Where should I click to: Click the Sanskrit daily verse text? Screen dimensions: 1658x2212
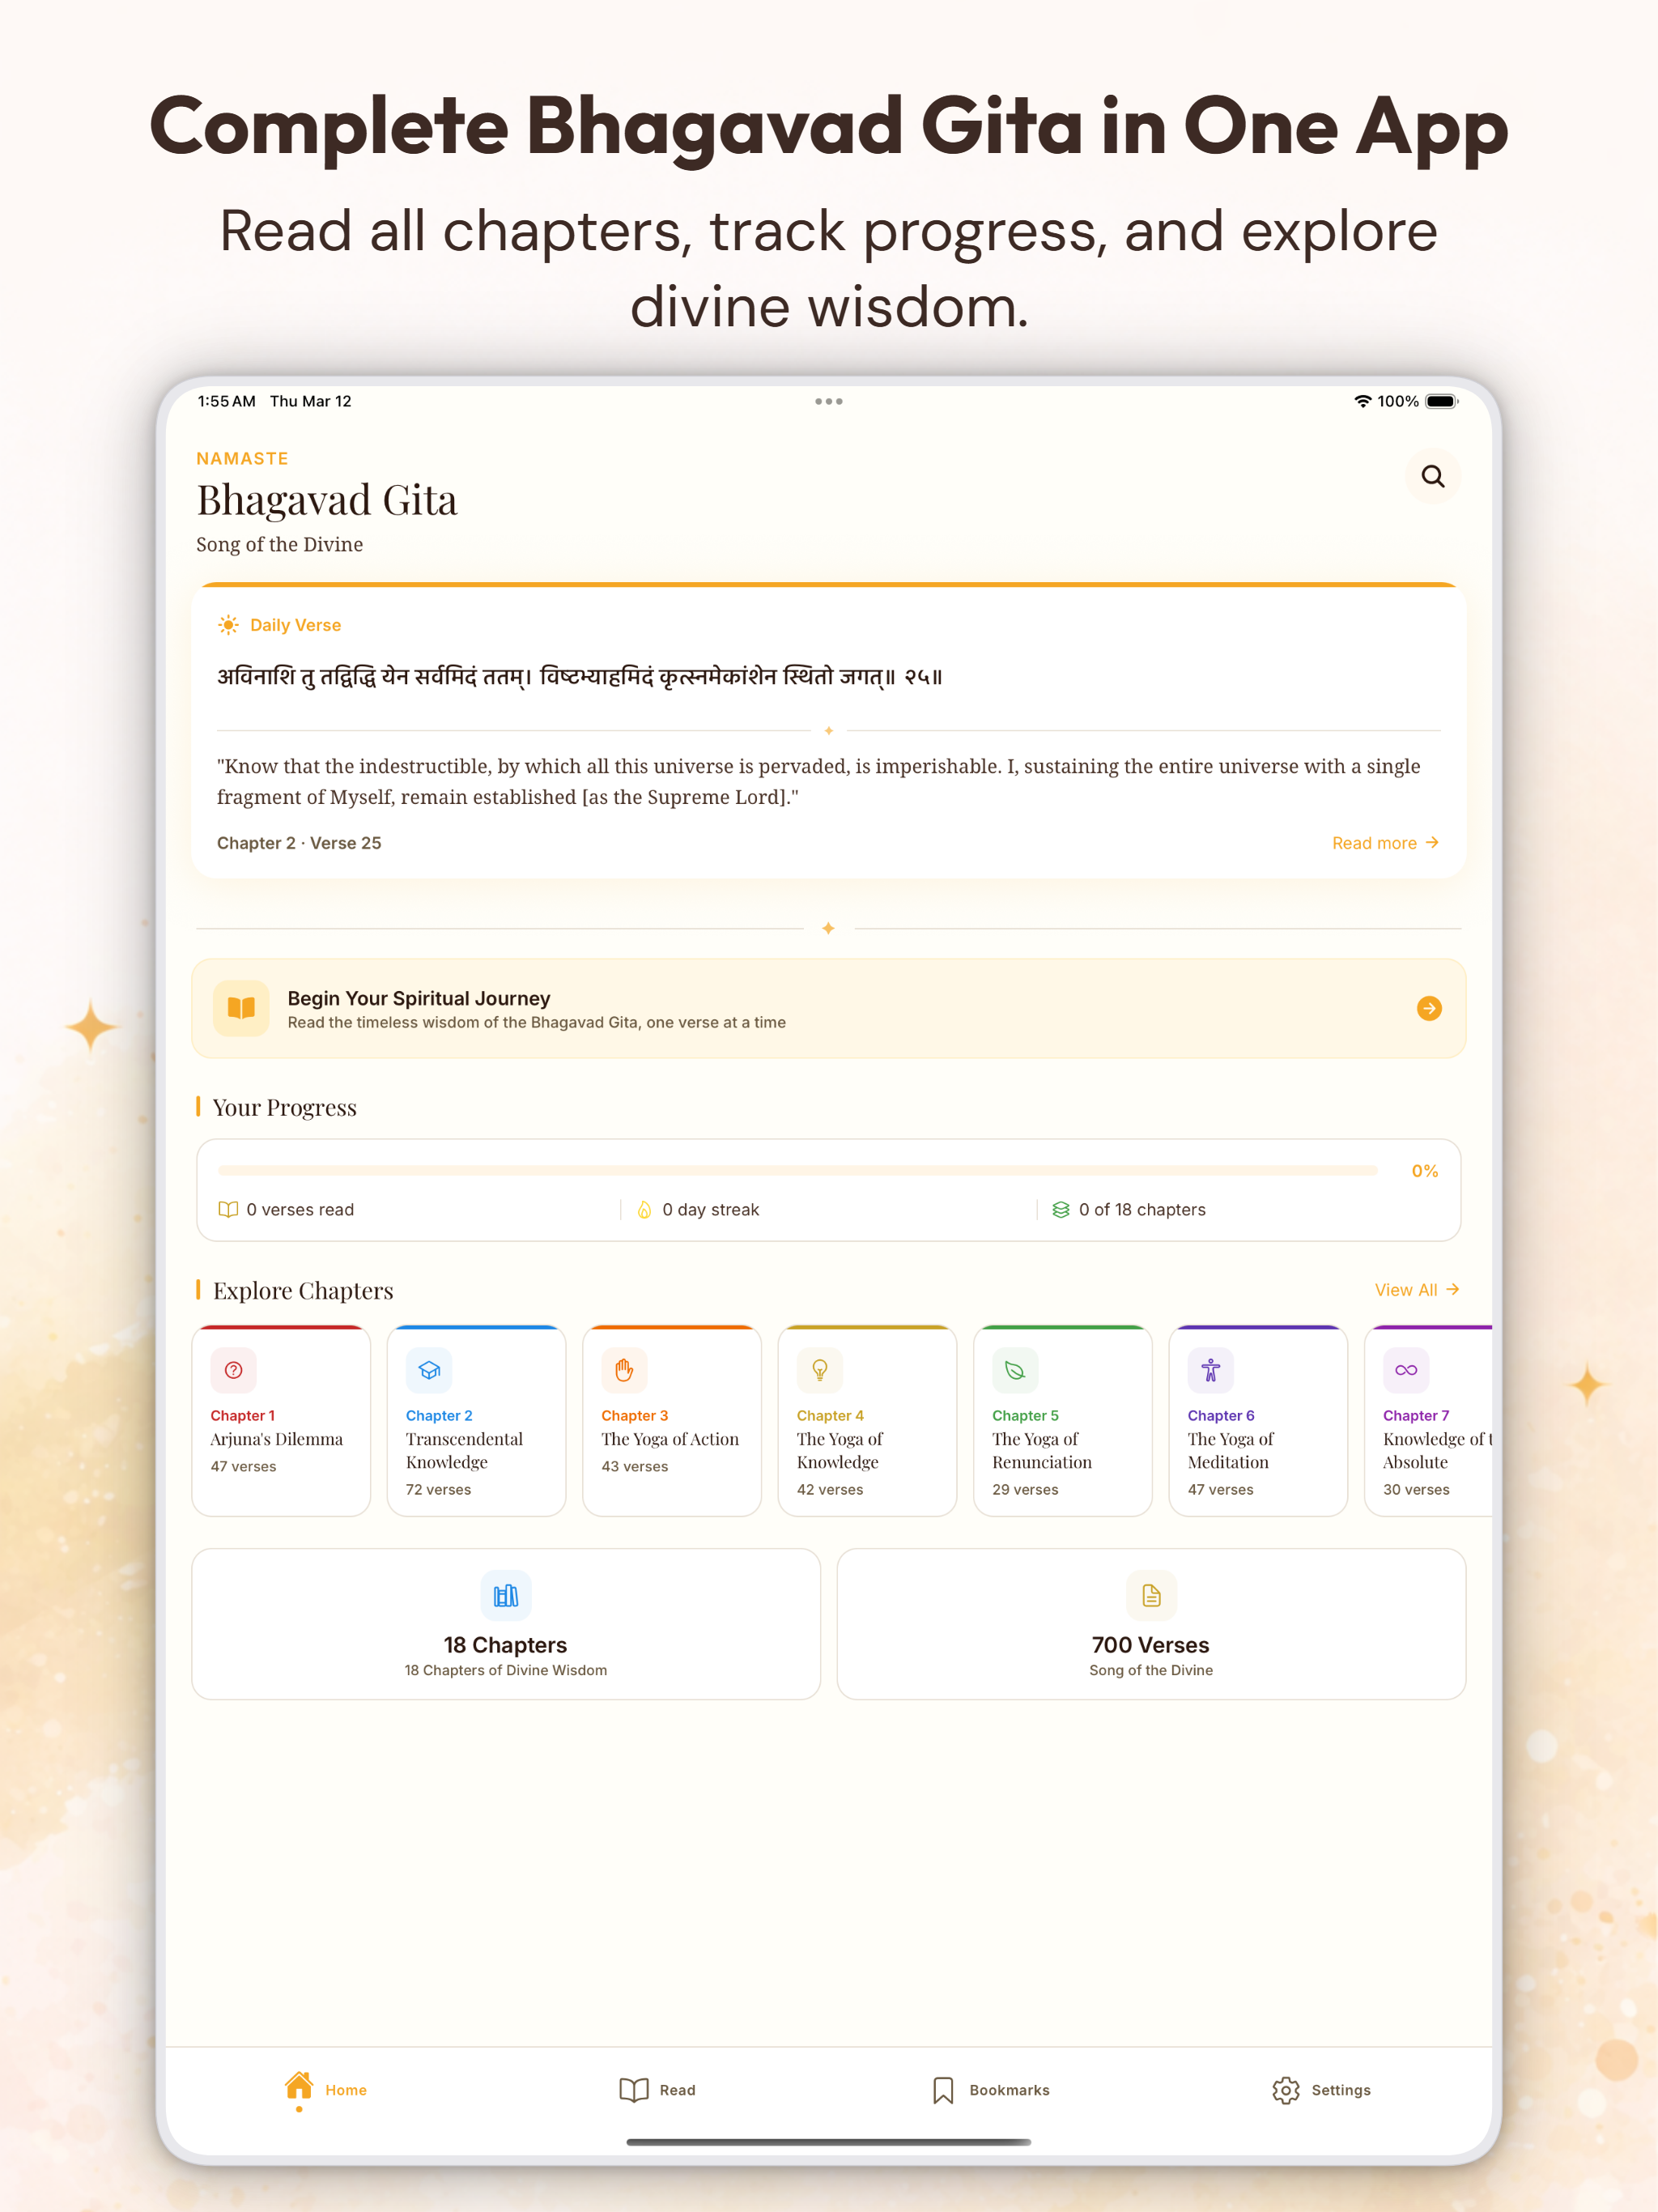tap(580, 677)
